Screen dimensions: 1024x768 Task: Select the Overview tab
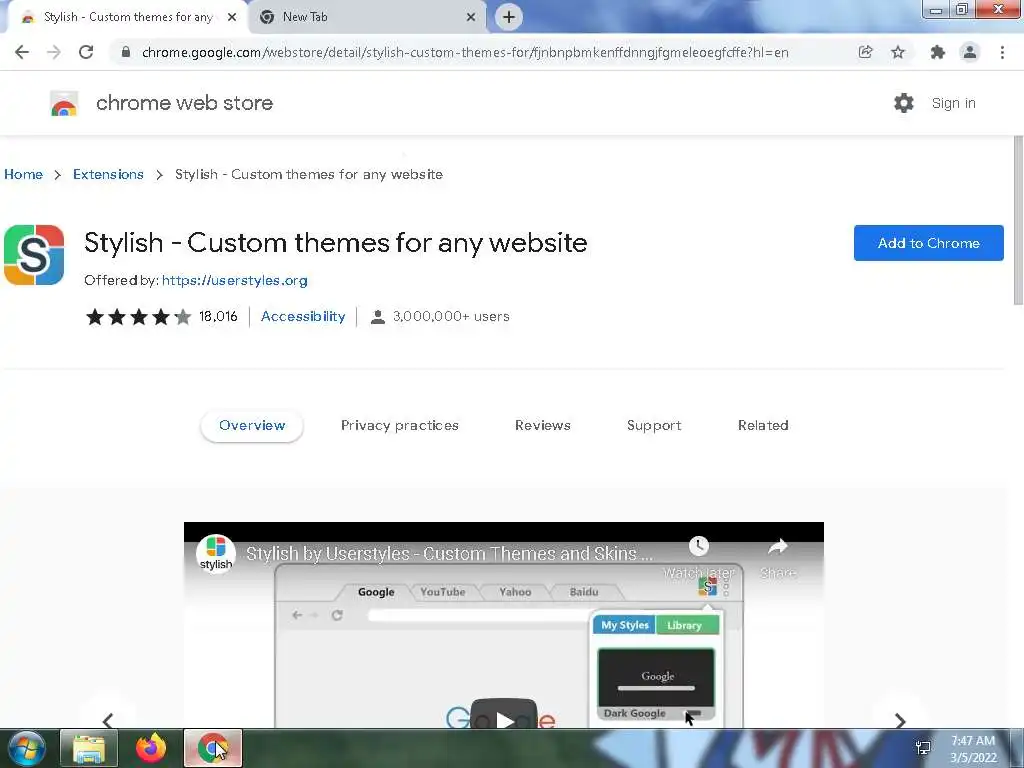pyautogui.click(x=252, y=425)
